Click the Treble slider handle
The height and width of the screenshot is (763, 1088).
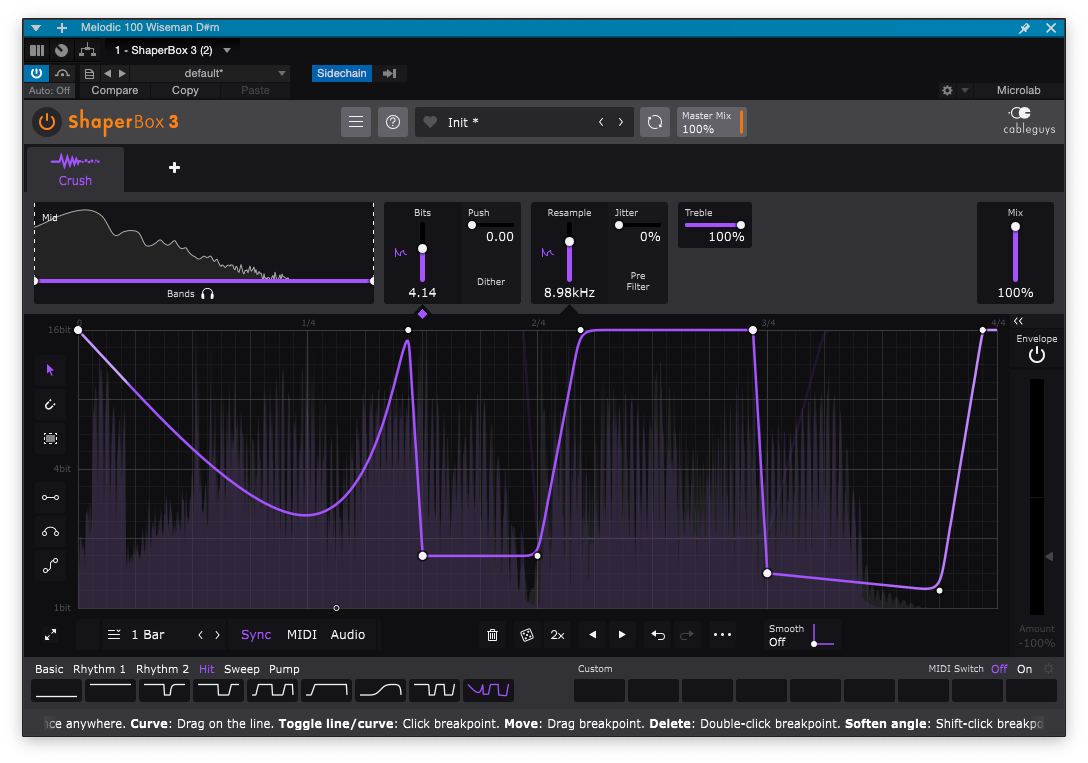(x=741, y=225)
